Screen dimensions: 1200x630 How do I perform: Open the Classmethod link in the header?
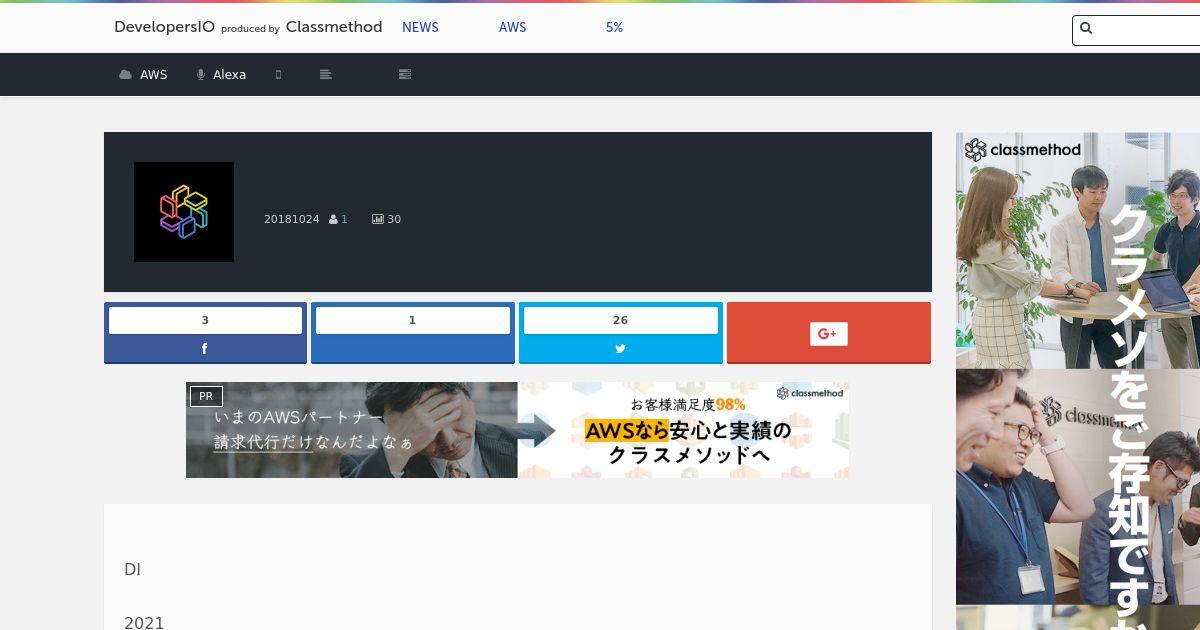(334, 27)
